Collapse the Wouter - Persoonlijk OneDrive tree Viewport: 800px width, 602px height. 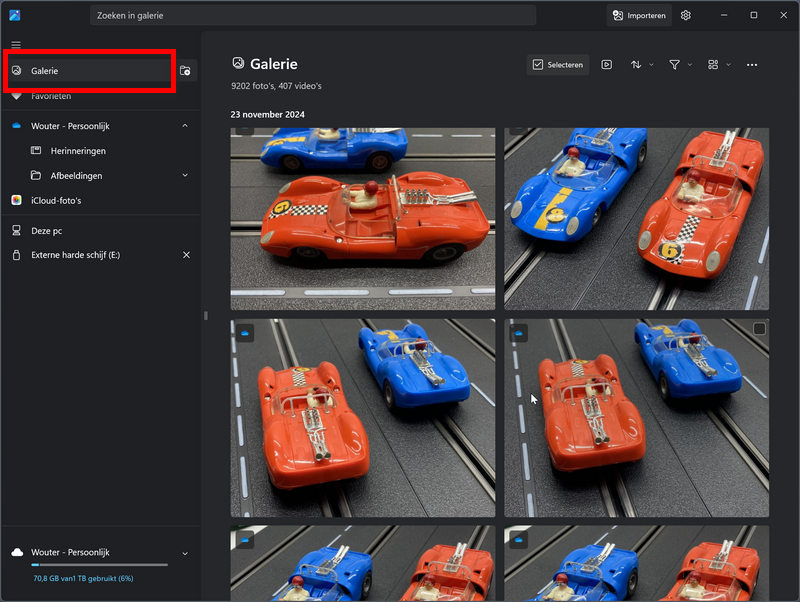[185, 126]
